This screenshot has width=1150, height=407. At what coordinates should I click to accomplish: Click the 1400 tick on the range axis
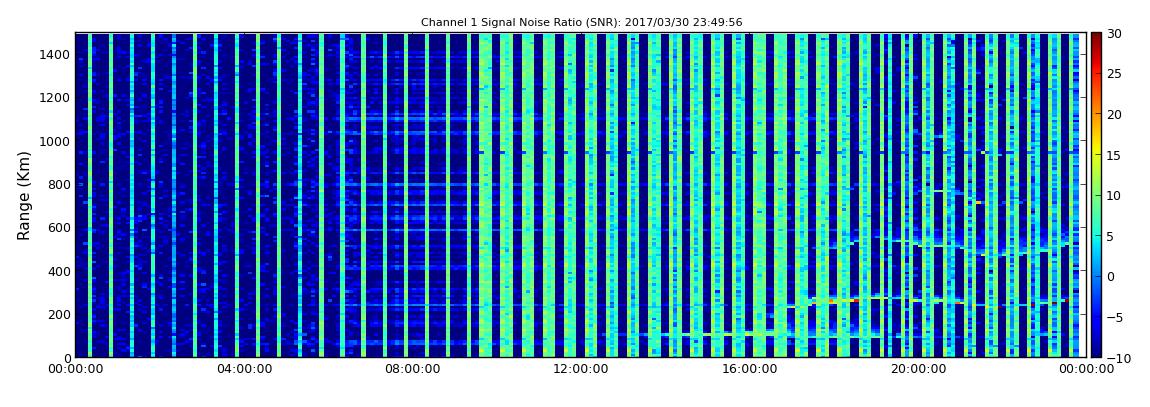point(55,54)
